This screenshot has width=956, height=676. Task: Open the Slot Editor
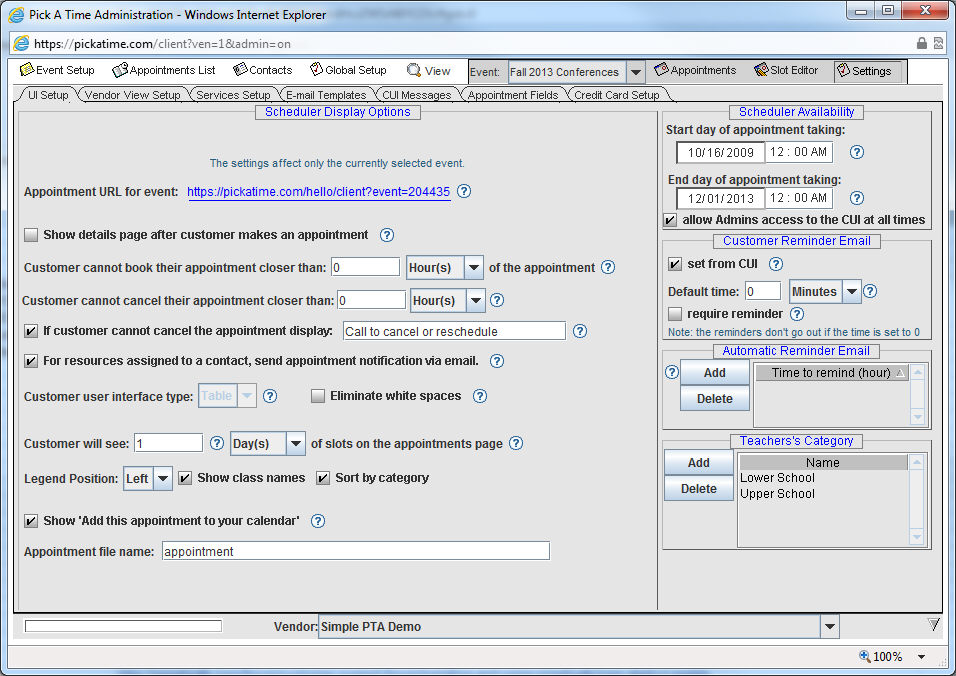coord(786,70)
